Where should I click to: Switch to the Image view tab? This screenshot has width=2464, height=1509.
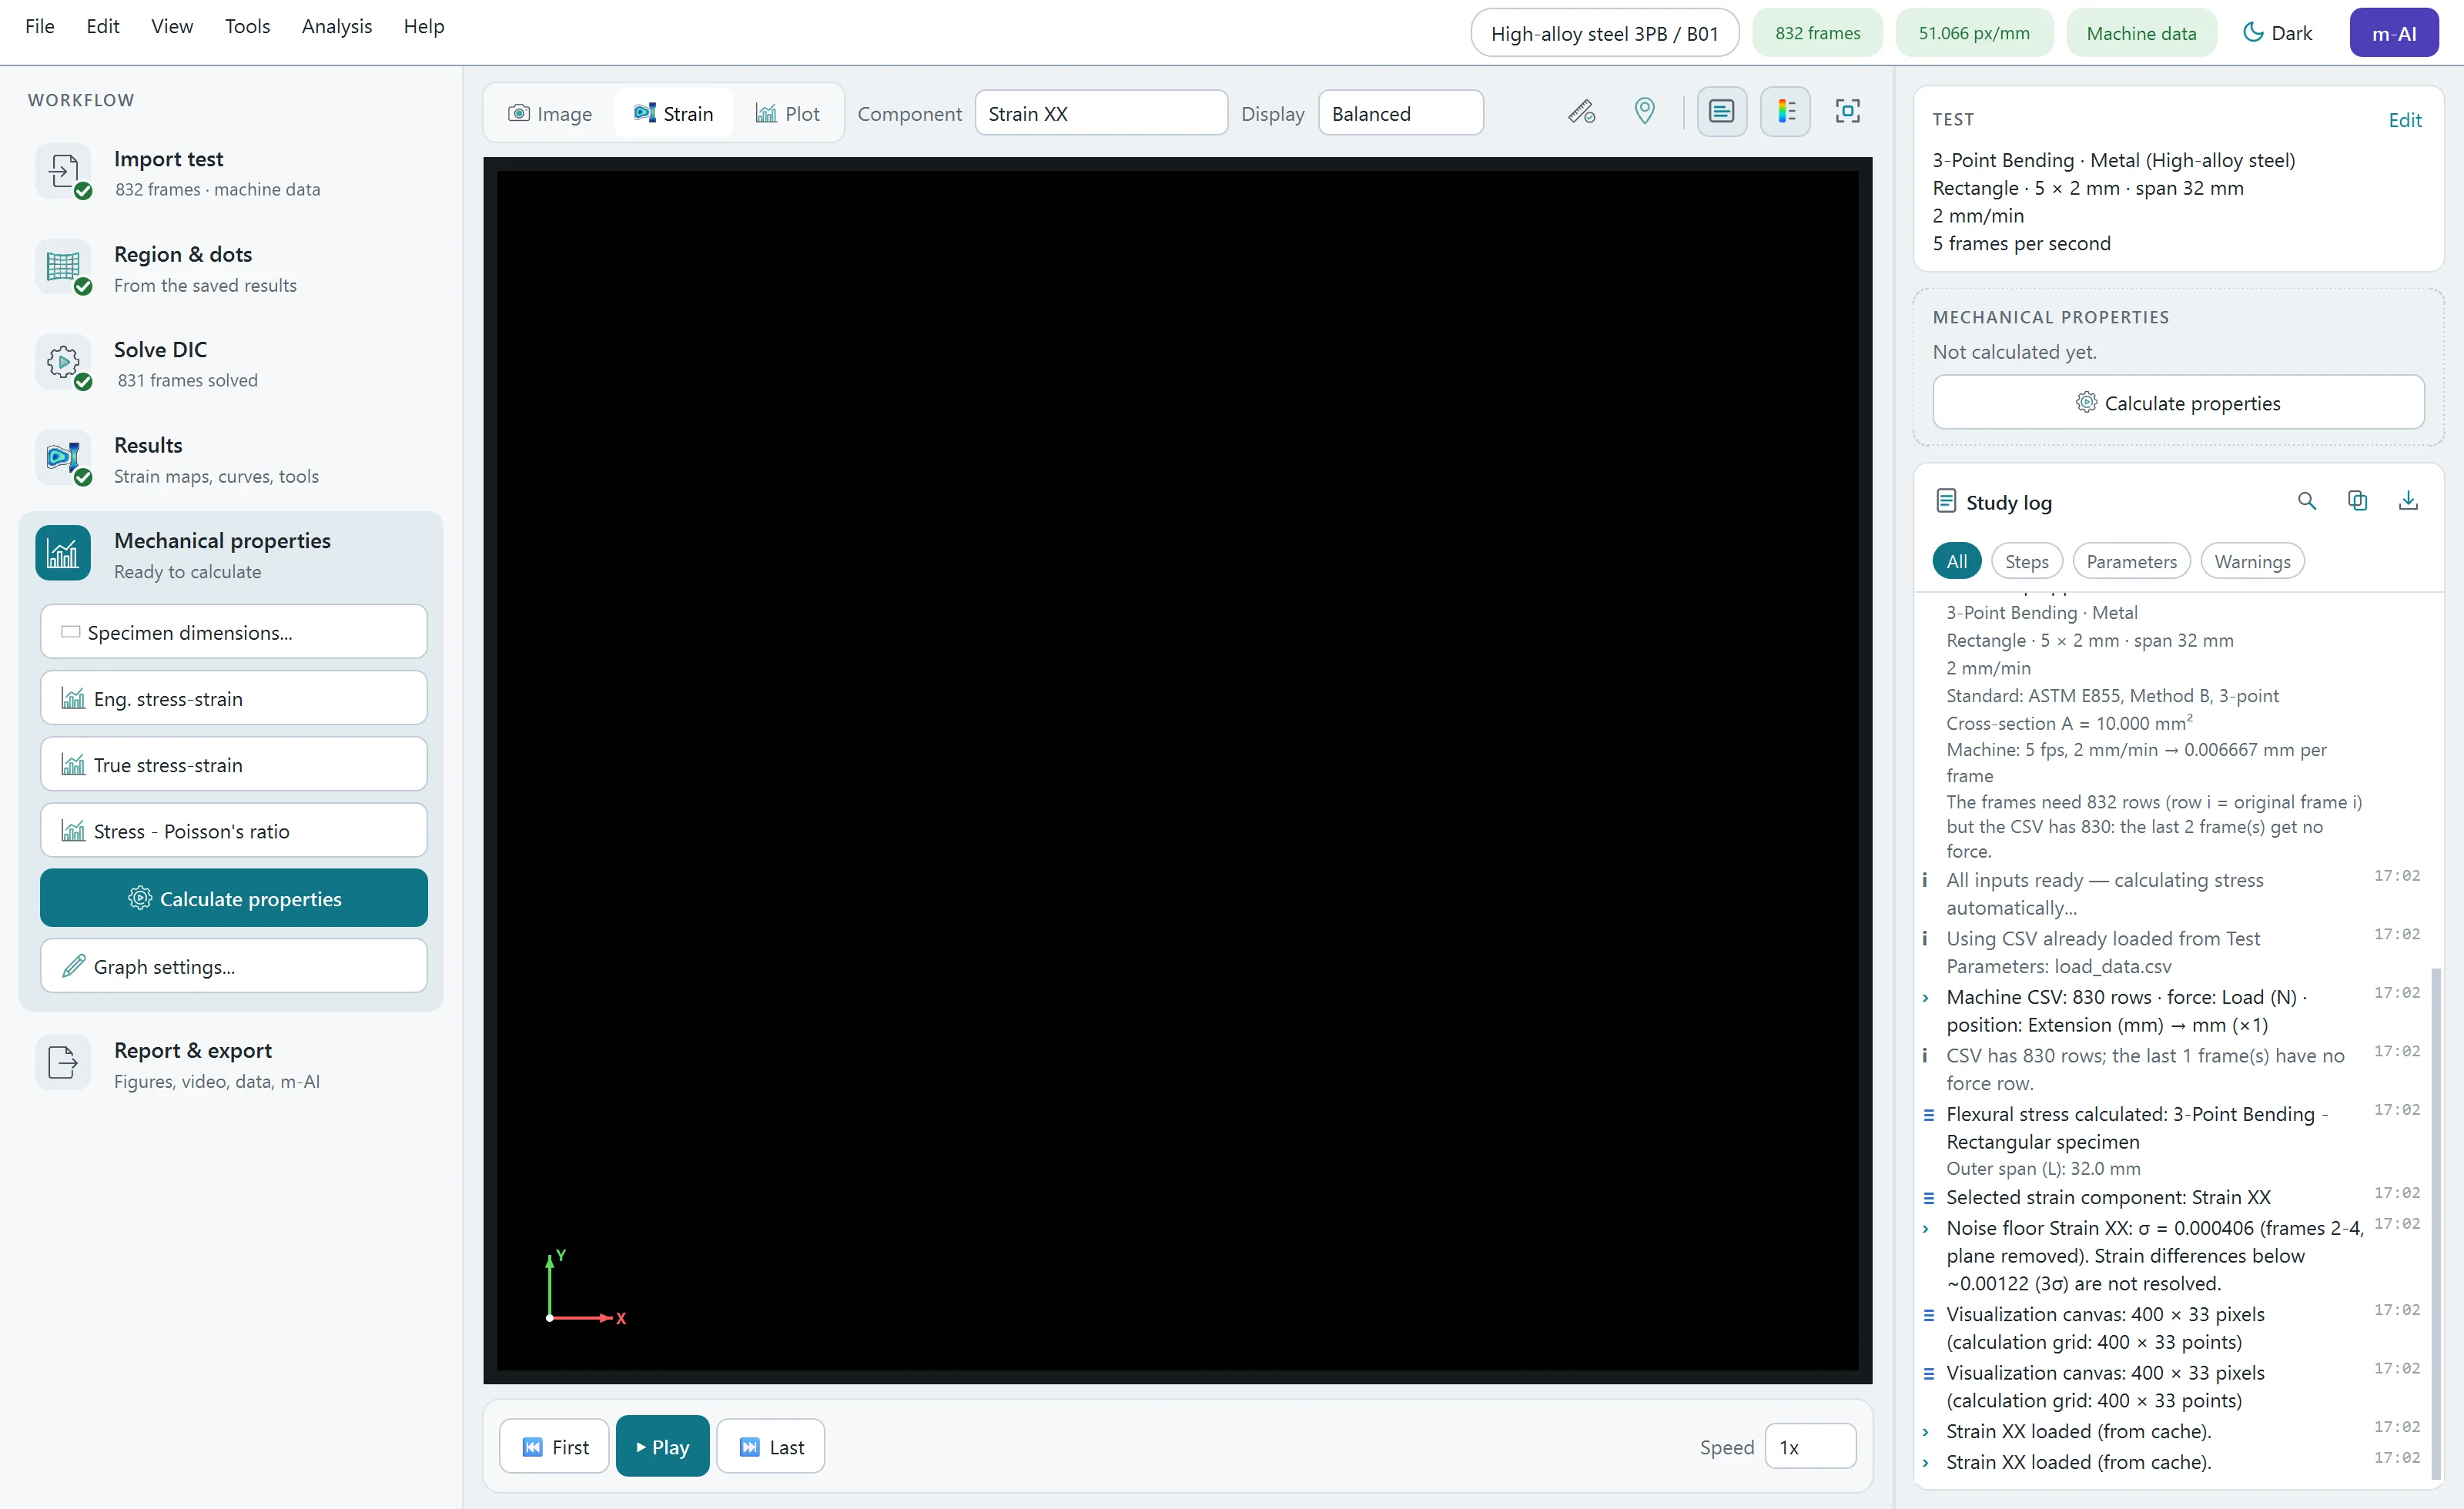[550, 113]
